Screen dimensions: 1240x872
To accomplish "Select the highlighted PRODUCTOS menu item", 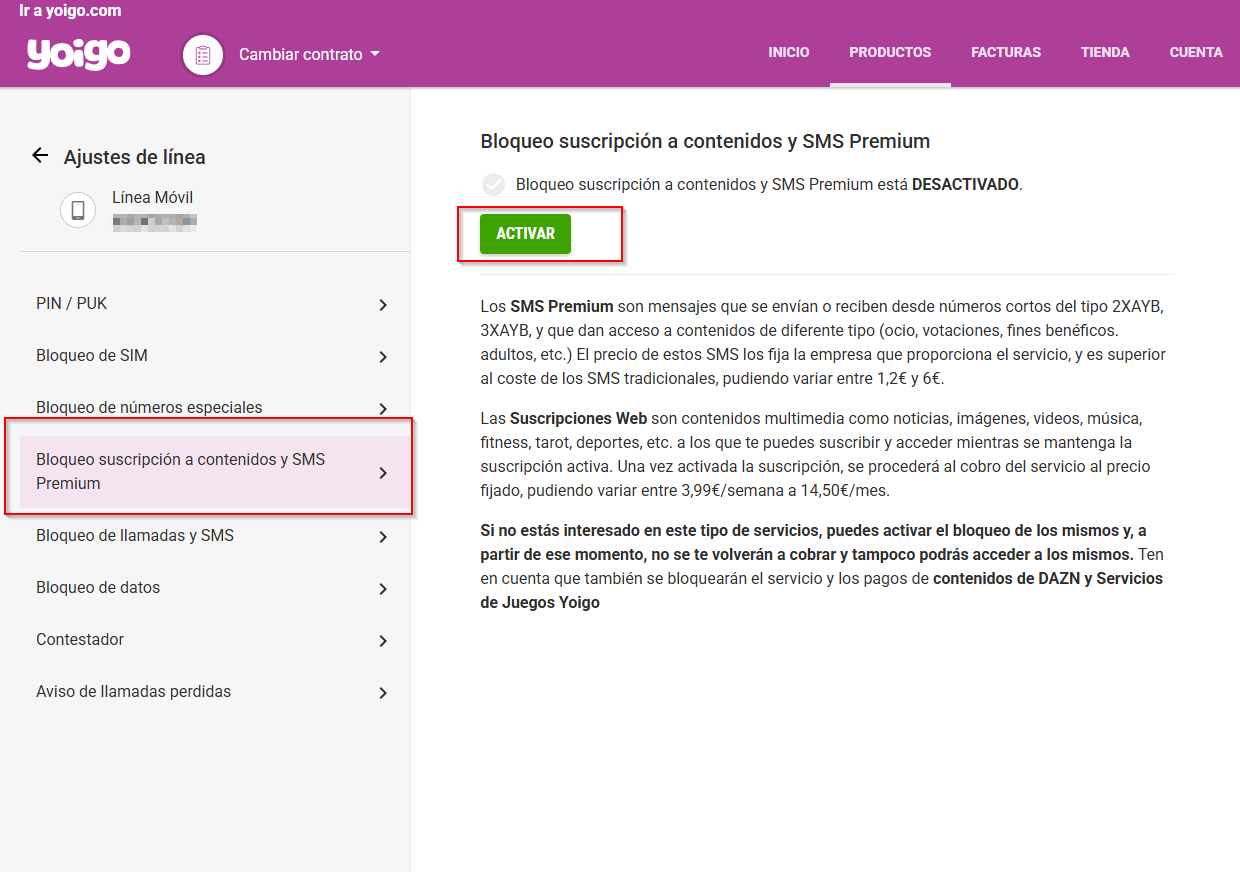I will tap(890, 52).
